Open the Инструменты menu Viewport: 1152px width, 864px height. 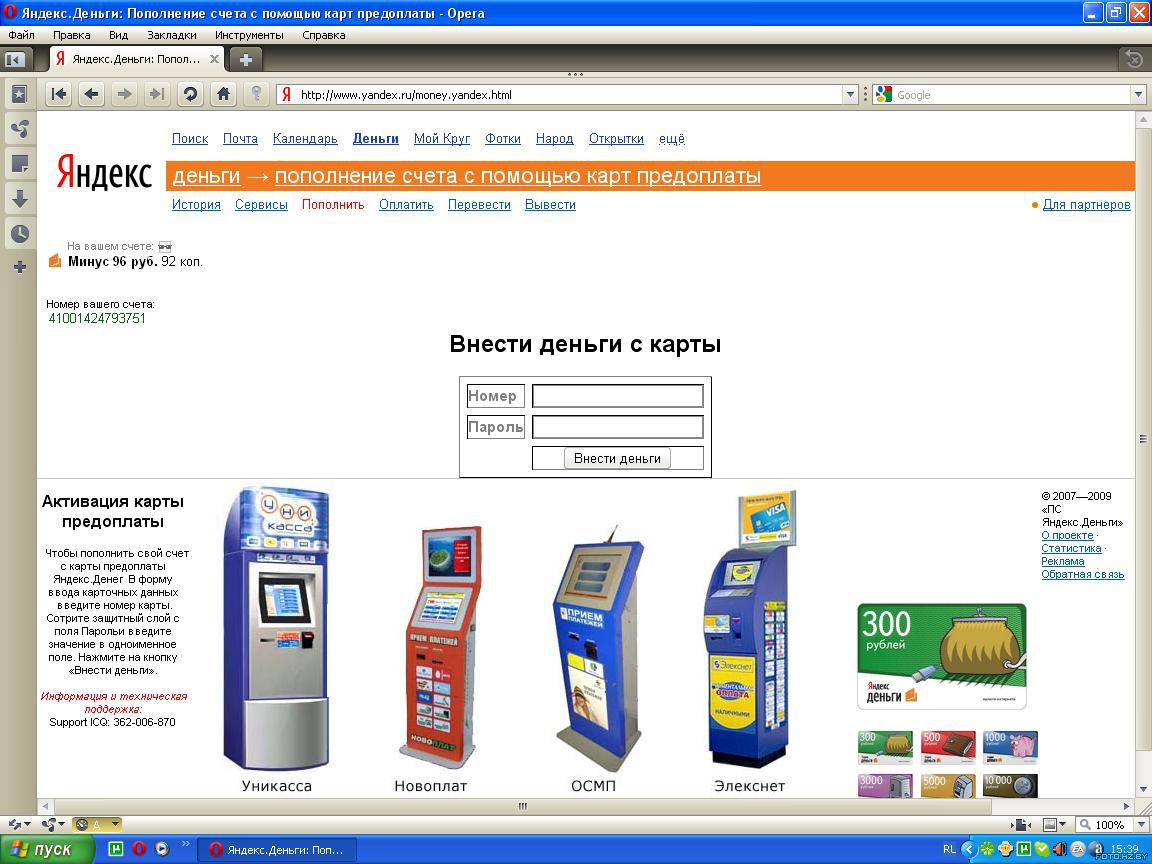pos(249,35)
